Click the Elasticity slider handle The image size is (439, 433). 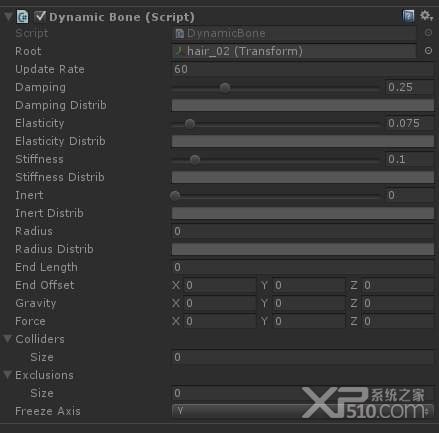(x=190, y=124)
